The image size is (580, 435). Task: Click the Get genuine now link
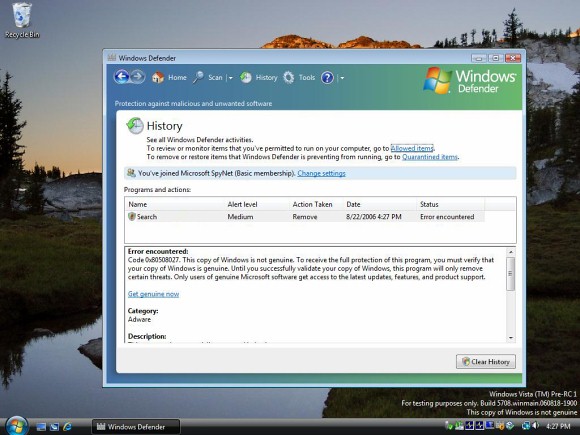153,294
